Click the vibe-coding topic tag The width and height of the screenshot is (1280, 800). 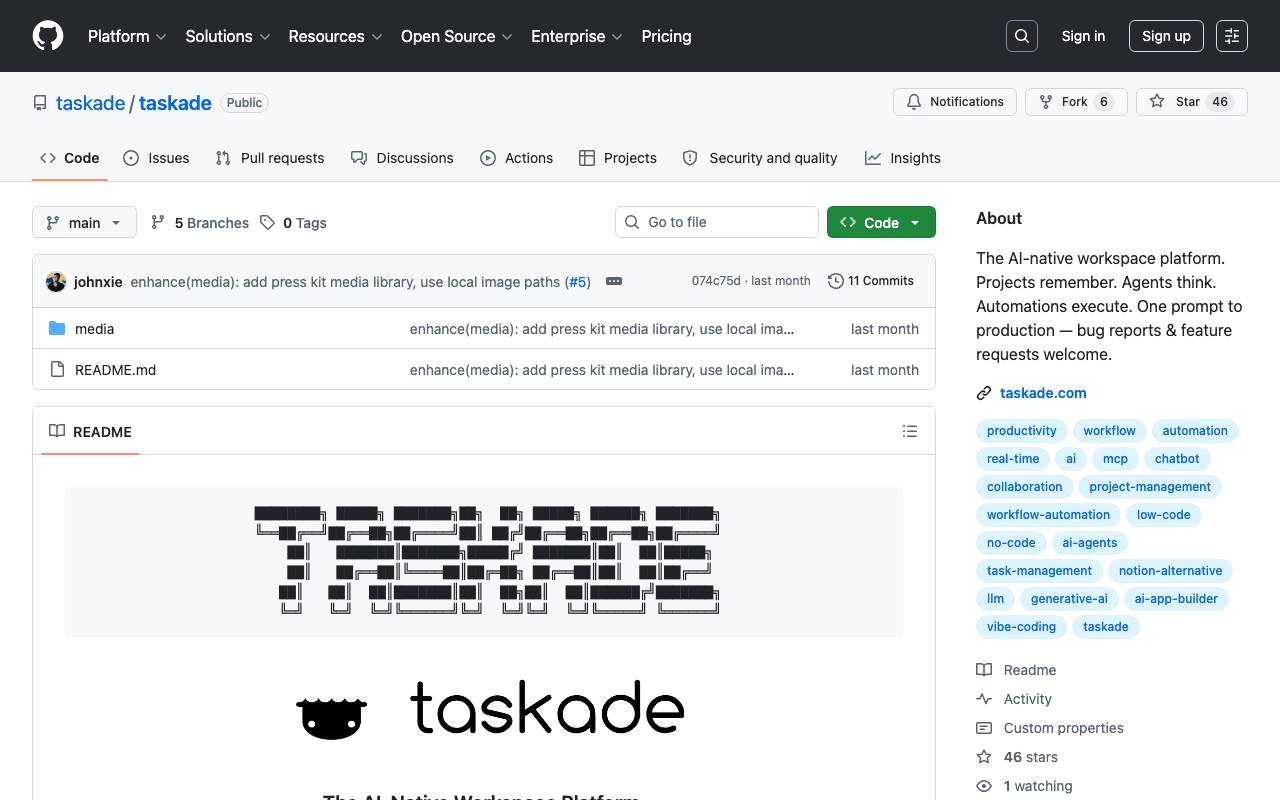point(1021,627)
